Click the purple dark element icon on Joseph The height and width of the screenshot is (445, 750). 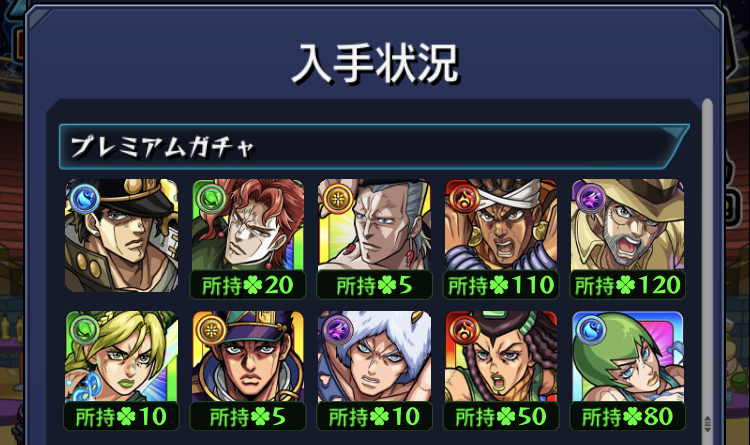pos(591,198)
